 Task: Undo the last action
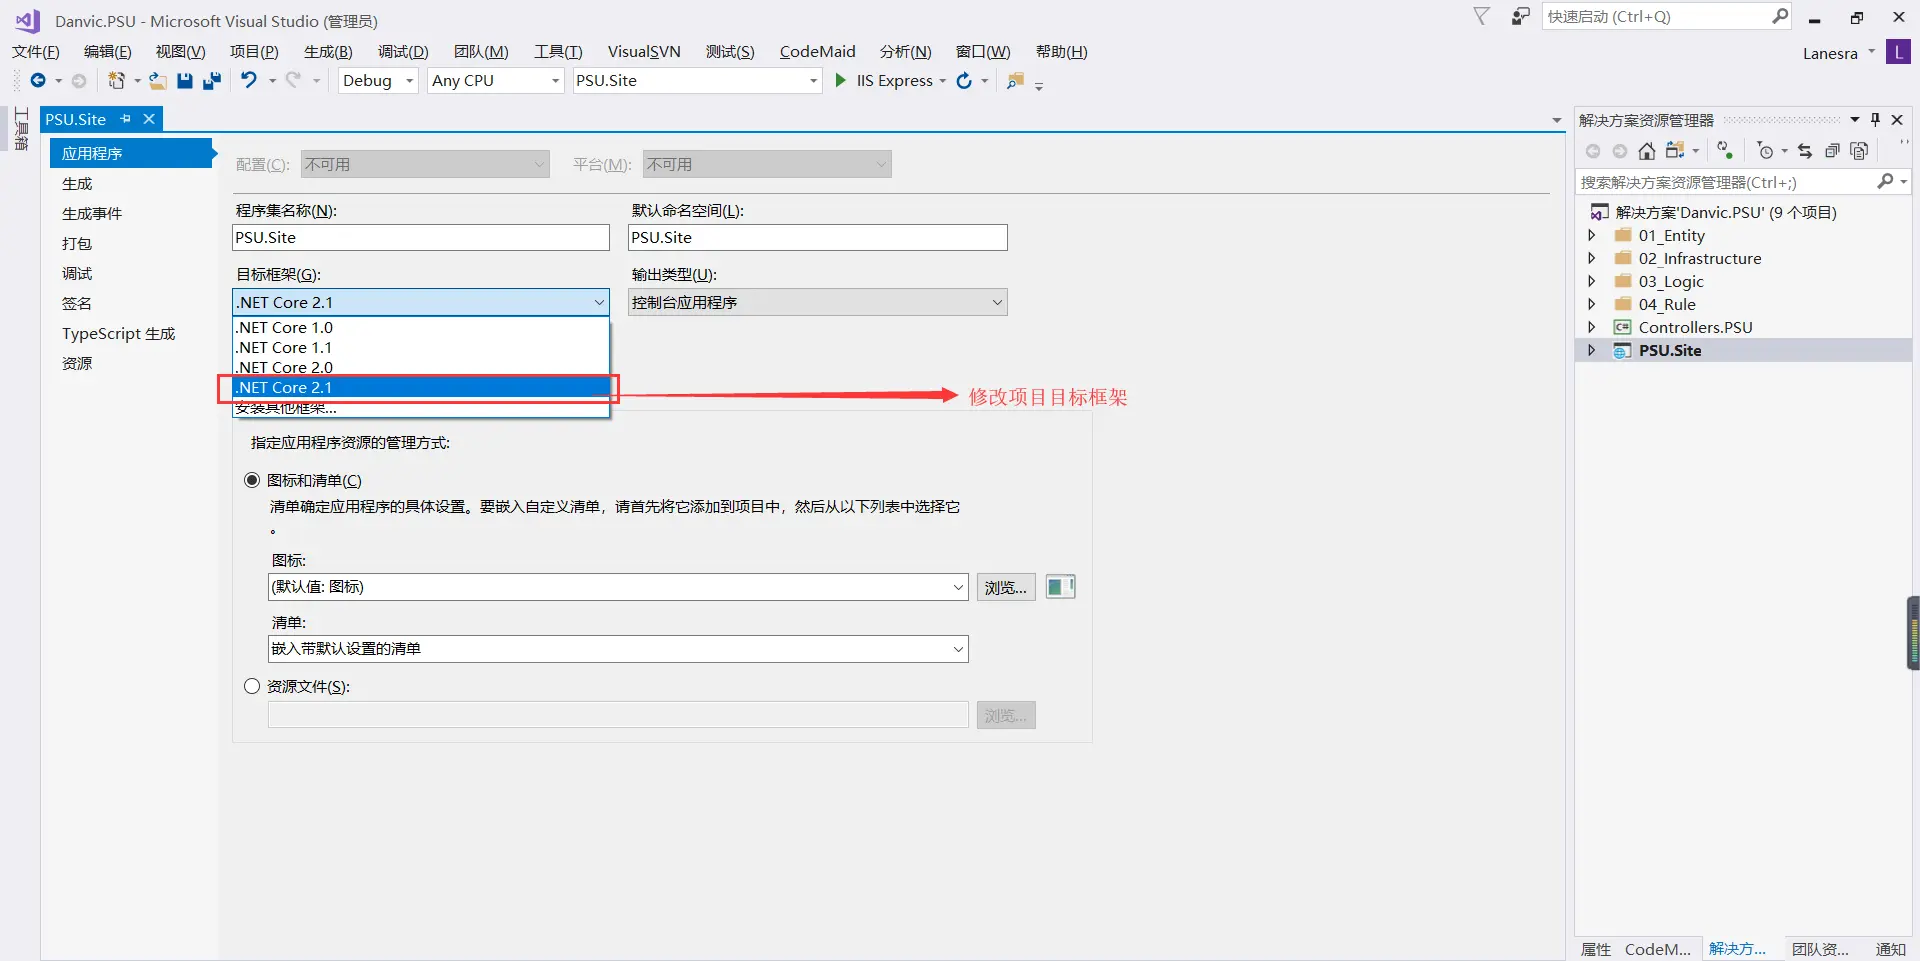[x=249, y=81]
